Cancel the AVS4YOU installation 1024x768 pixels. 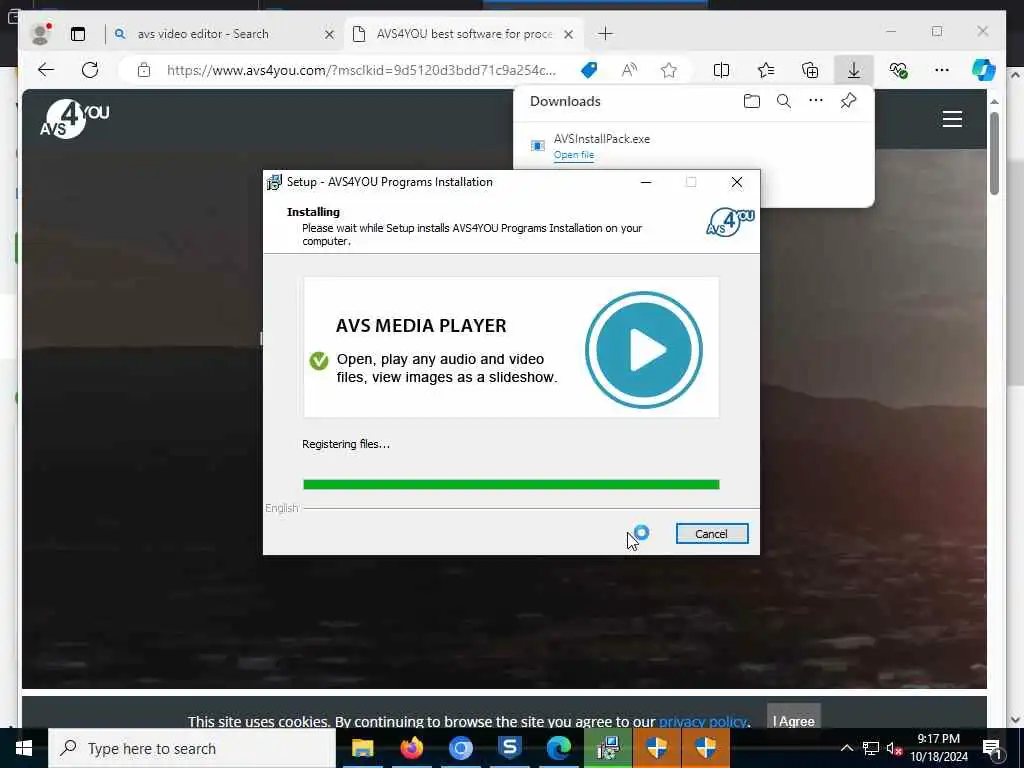pos(712,534)
